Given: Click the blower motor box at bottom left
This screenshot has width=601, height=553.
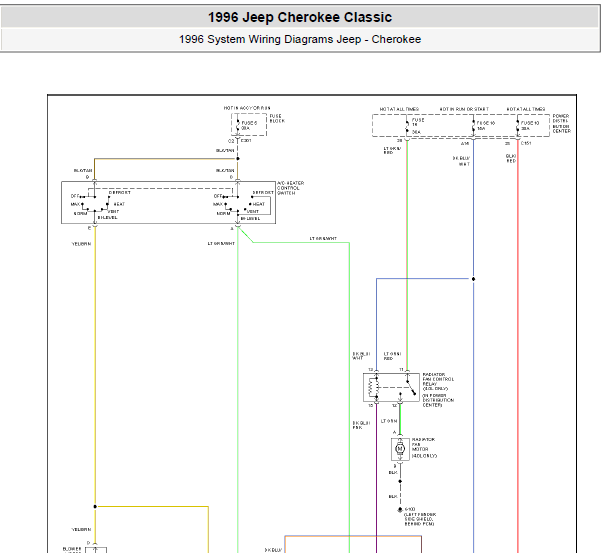Looking at the screenshot, I should [x=96, y=550].
